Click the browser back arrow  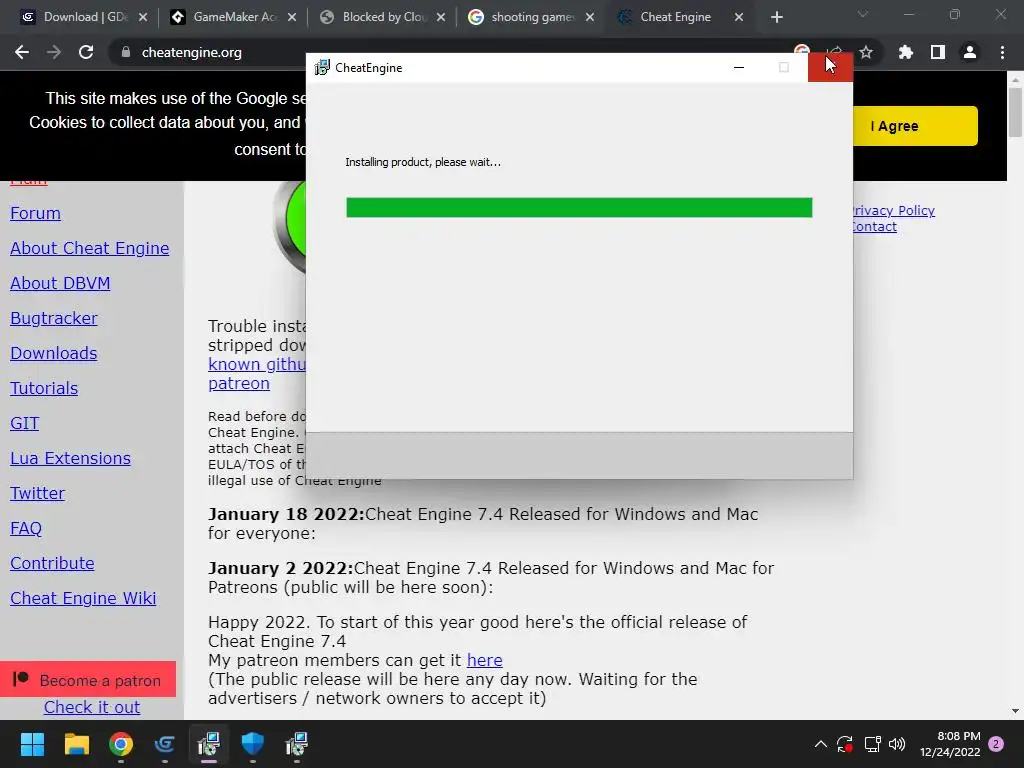(22, 52)
